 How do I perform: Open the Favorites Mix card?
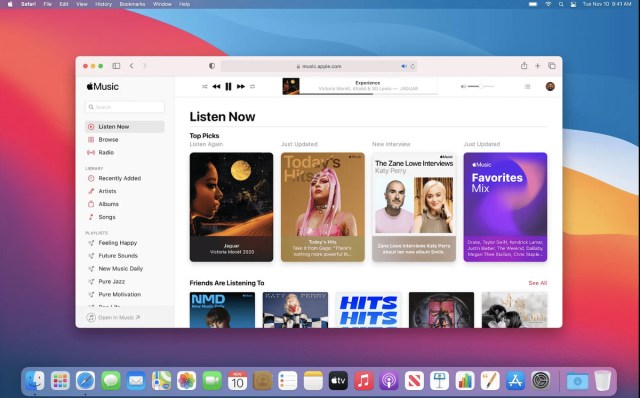point(505,207)
